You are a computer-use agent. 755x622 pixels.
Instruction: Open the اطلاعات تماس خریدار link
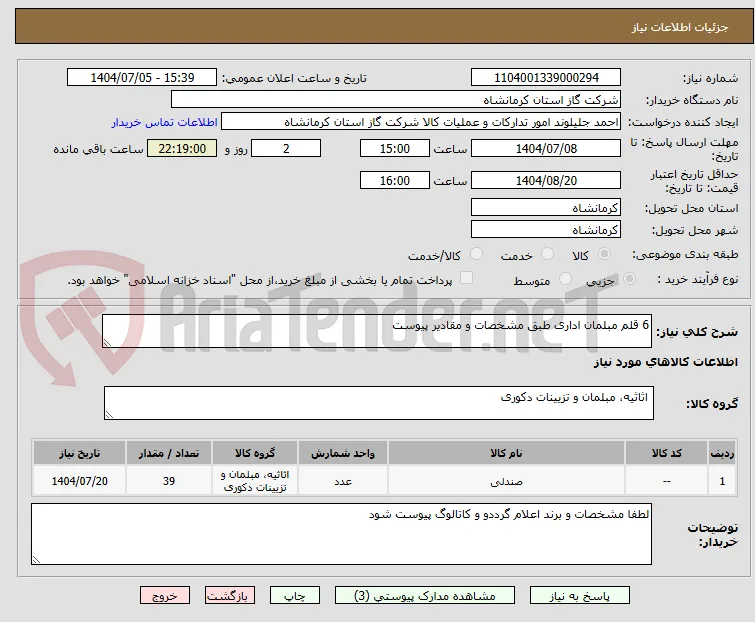165,122
